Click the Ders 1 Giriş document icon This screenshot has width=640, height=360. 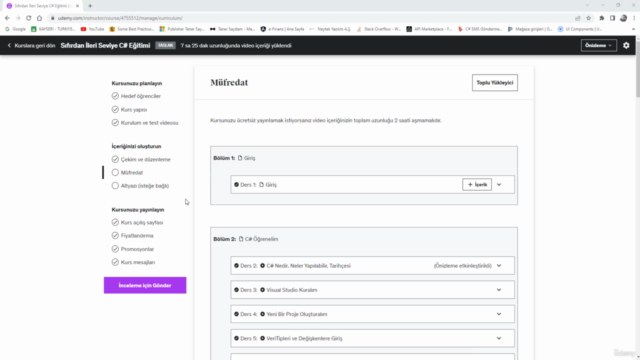tap(262, 184)
